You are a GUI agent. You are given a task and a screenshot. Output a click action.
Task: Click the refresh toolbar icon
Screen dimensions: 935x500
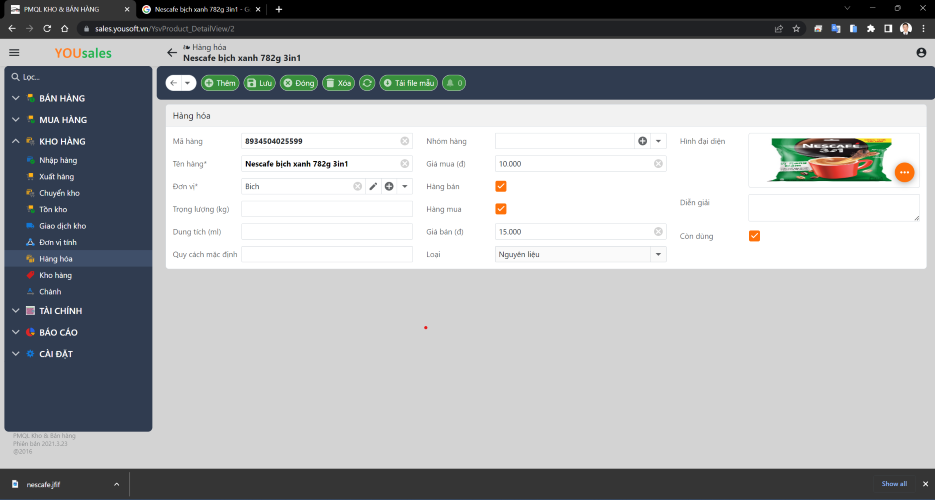[x=367, y=83]
